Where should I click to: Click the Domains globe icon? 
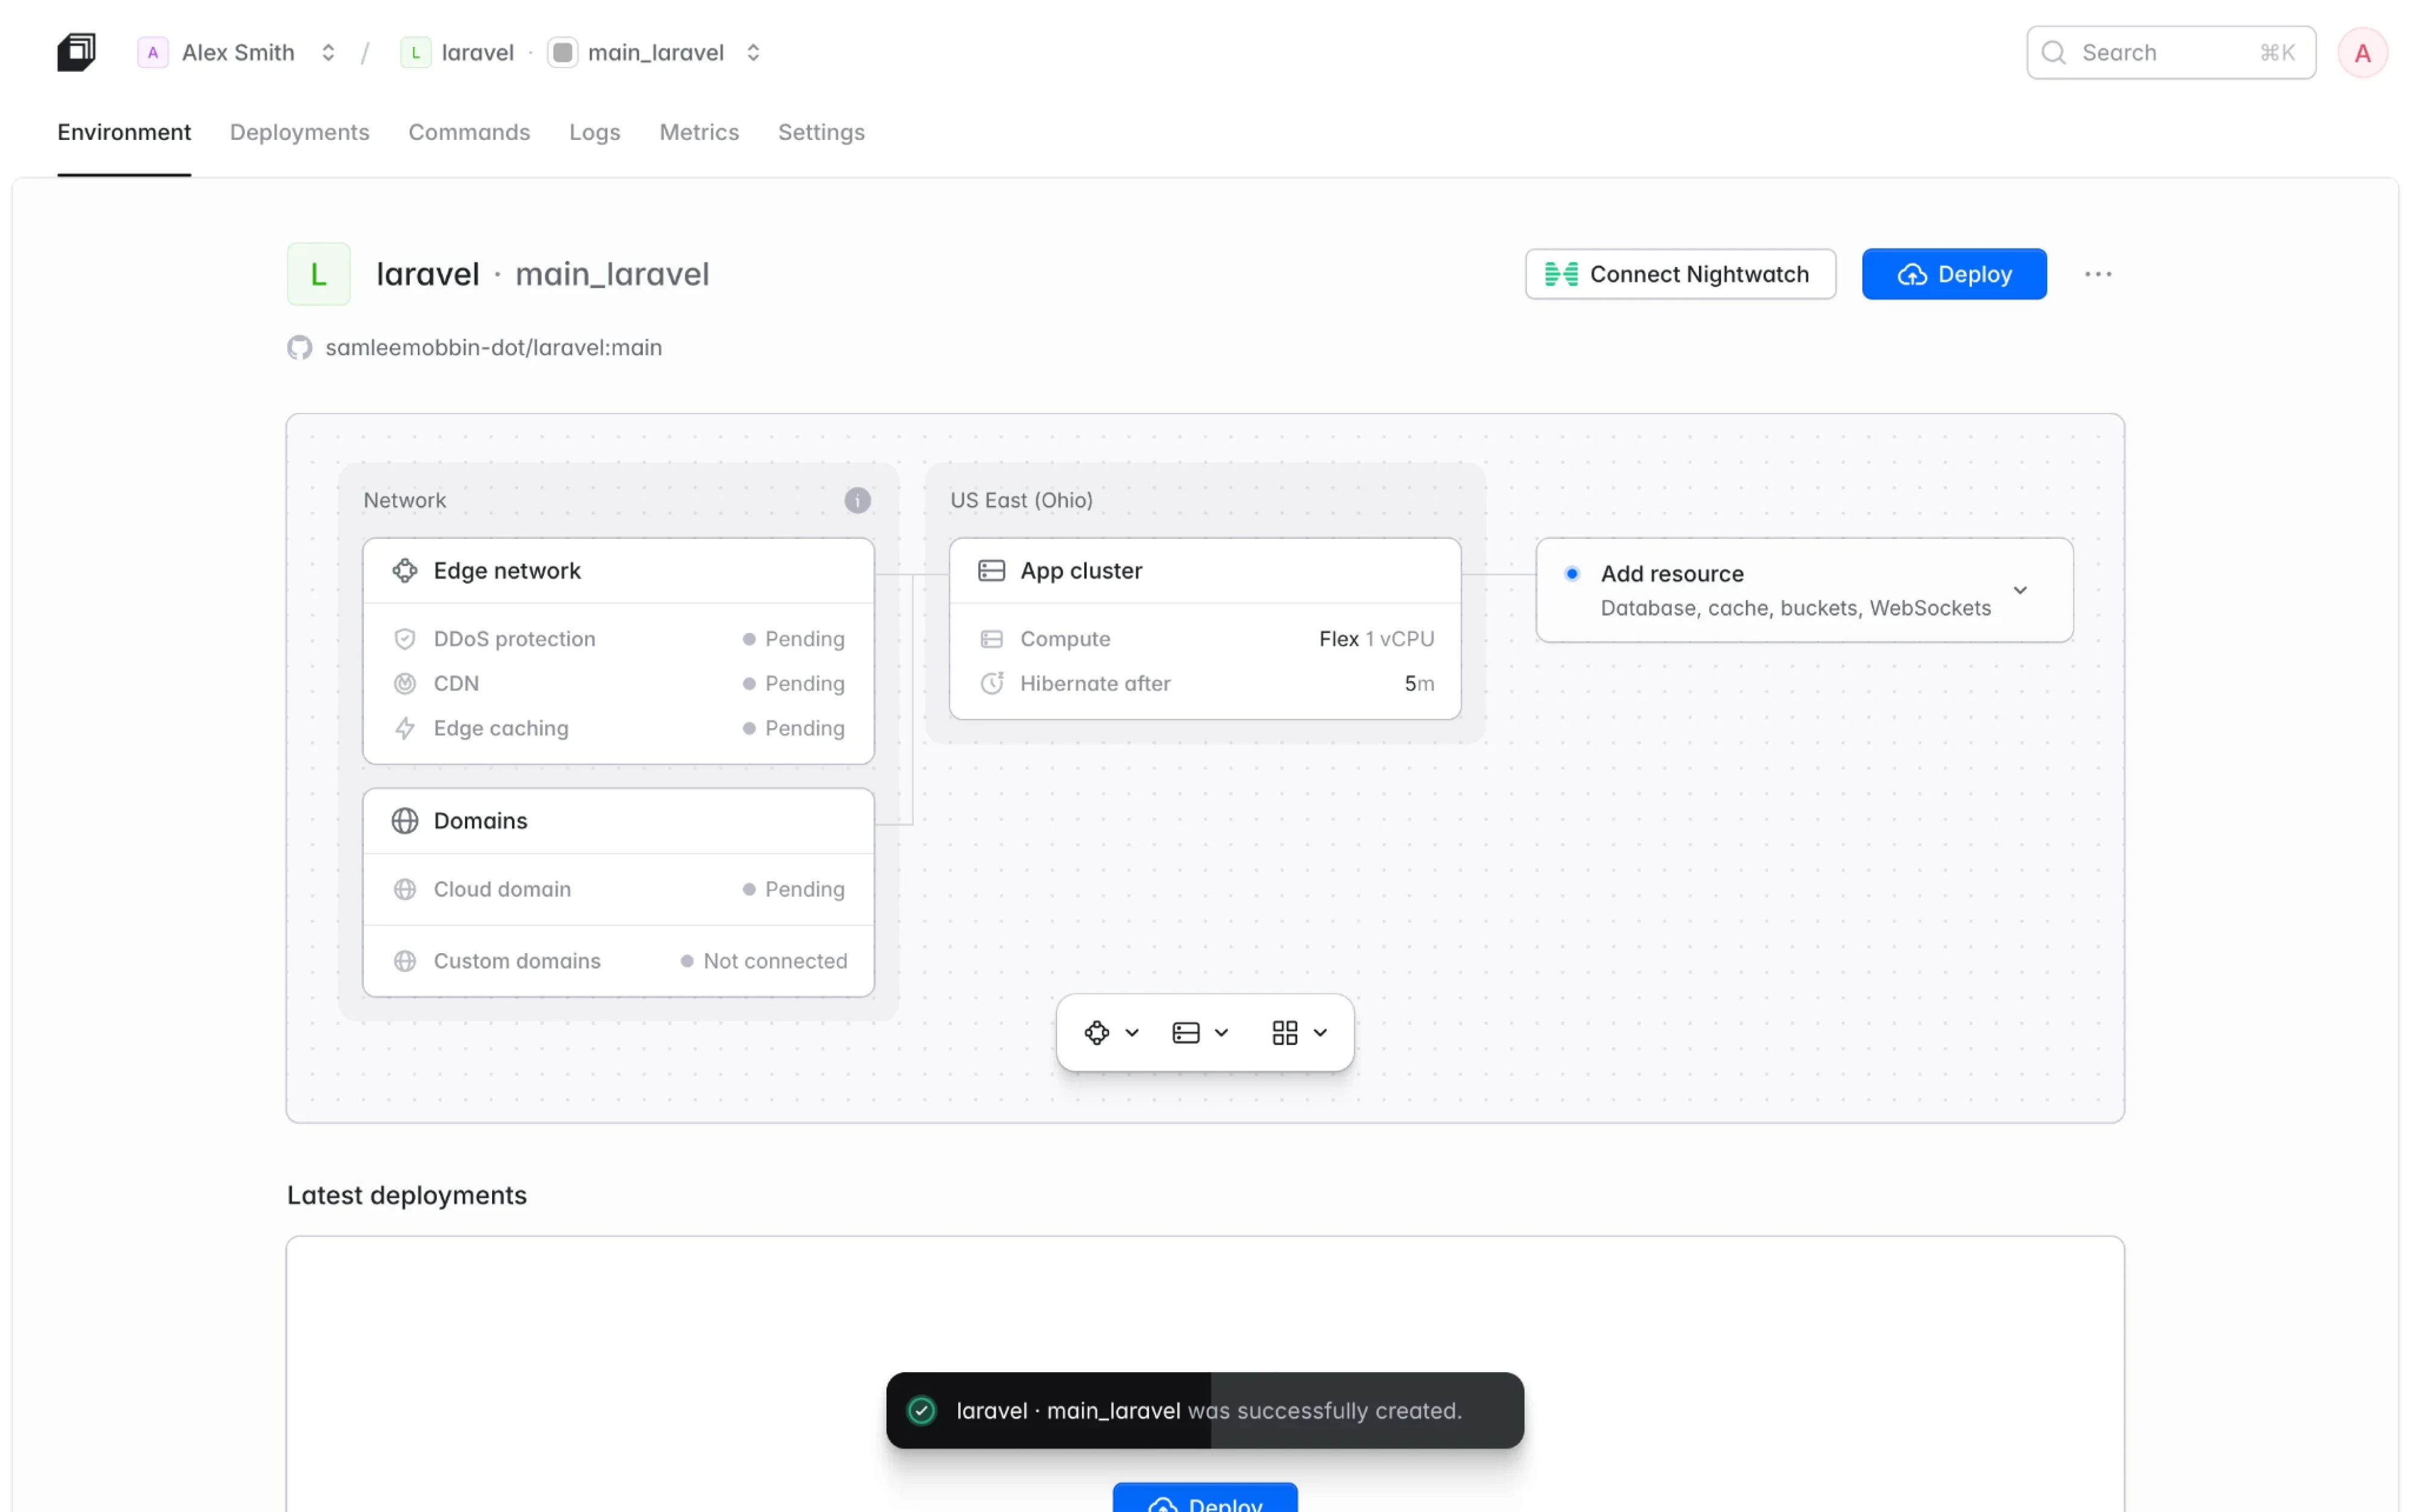[404, 821]
